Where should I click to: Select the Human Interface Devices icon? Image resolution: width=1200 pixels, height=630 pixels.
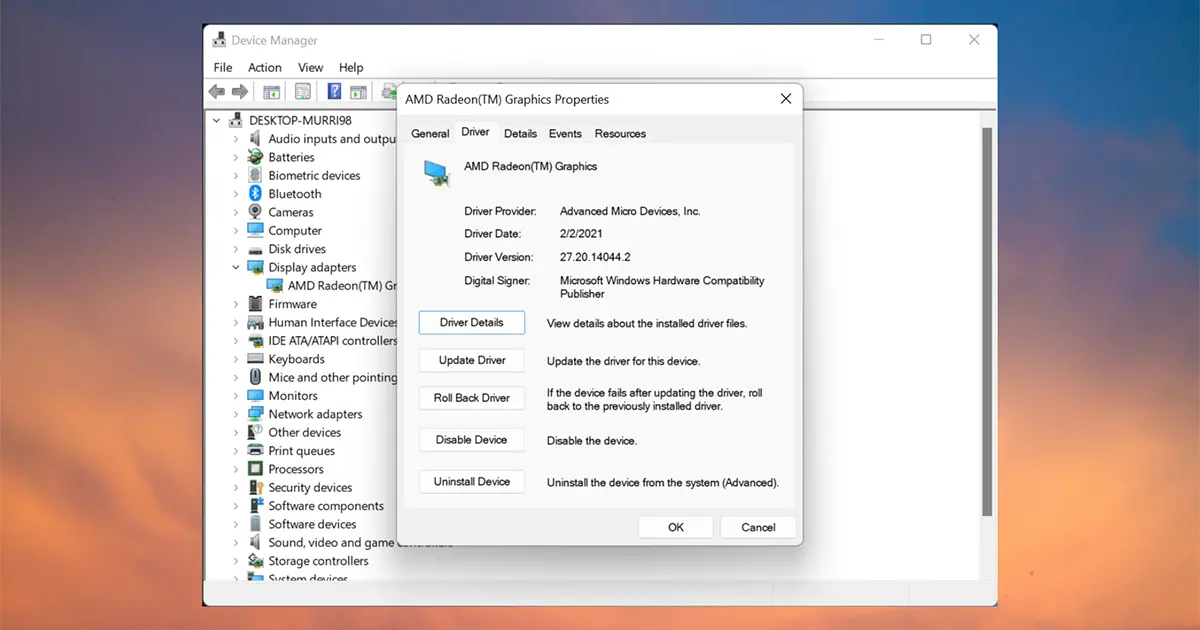click(256, 322)
